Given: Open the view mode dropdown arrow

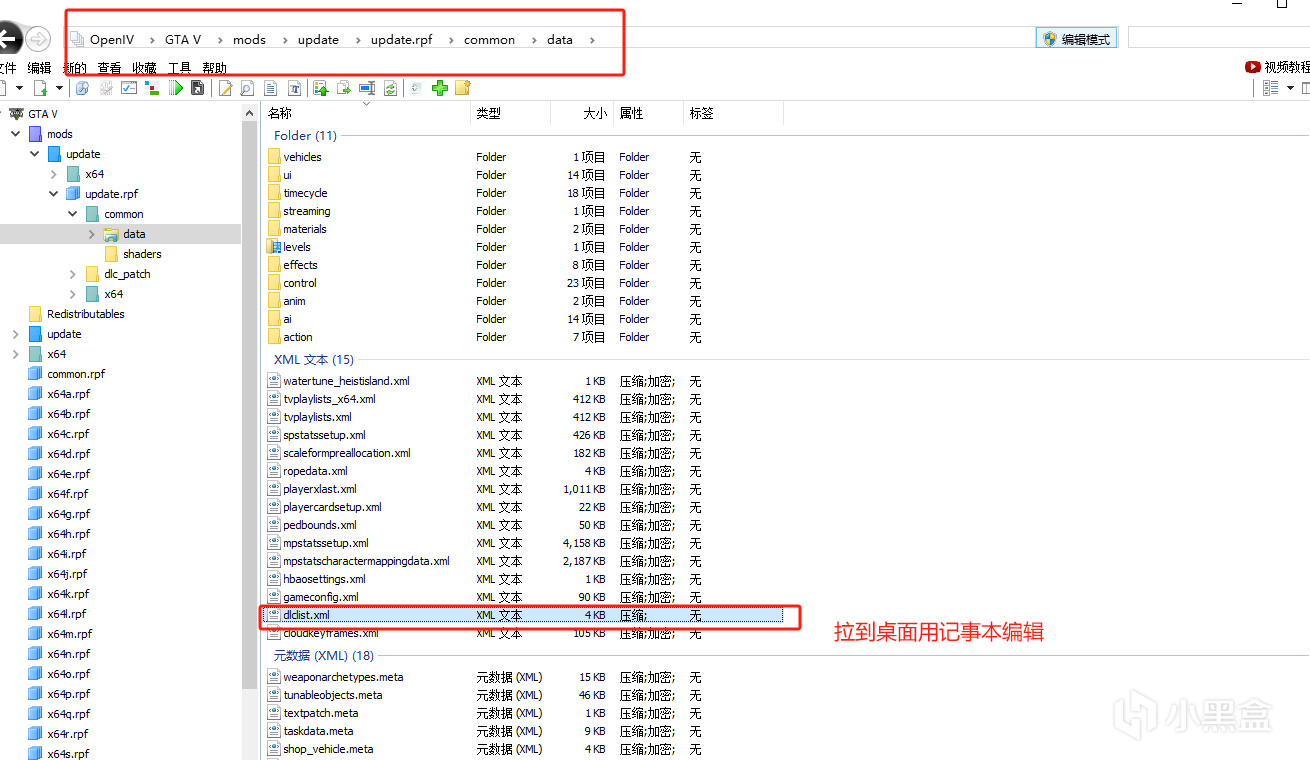Looking at the screenshot, I should click(1290, 88).
